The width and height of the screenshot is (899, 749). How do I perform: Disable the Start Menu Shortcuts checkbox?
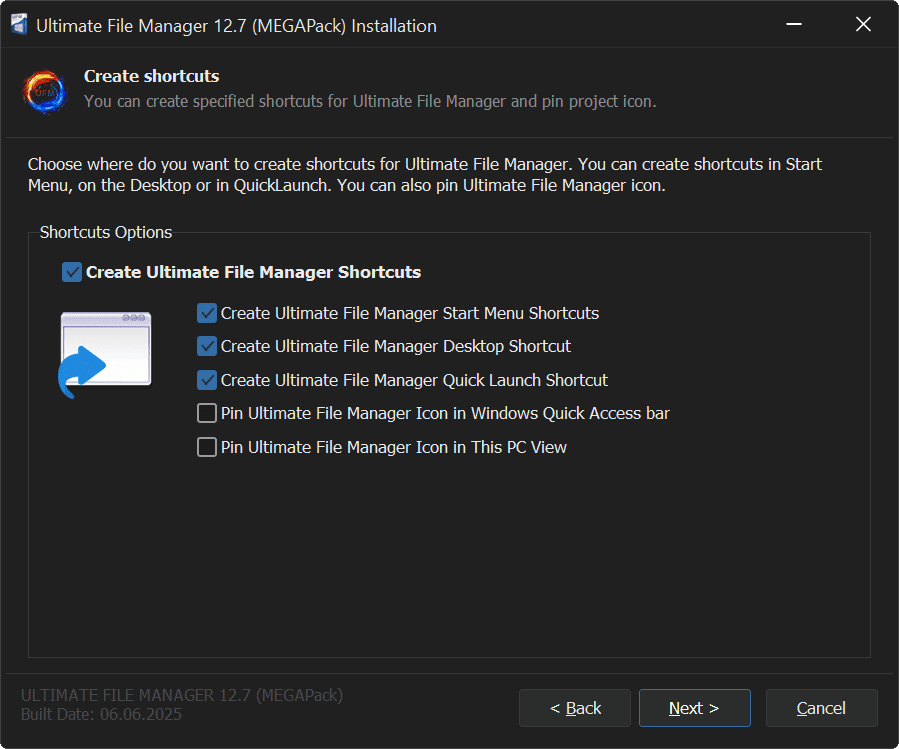pos(207,313)
